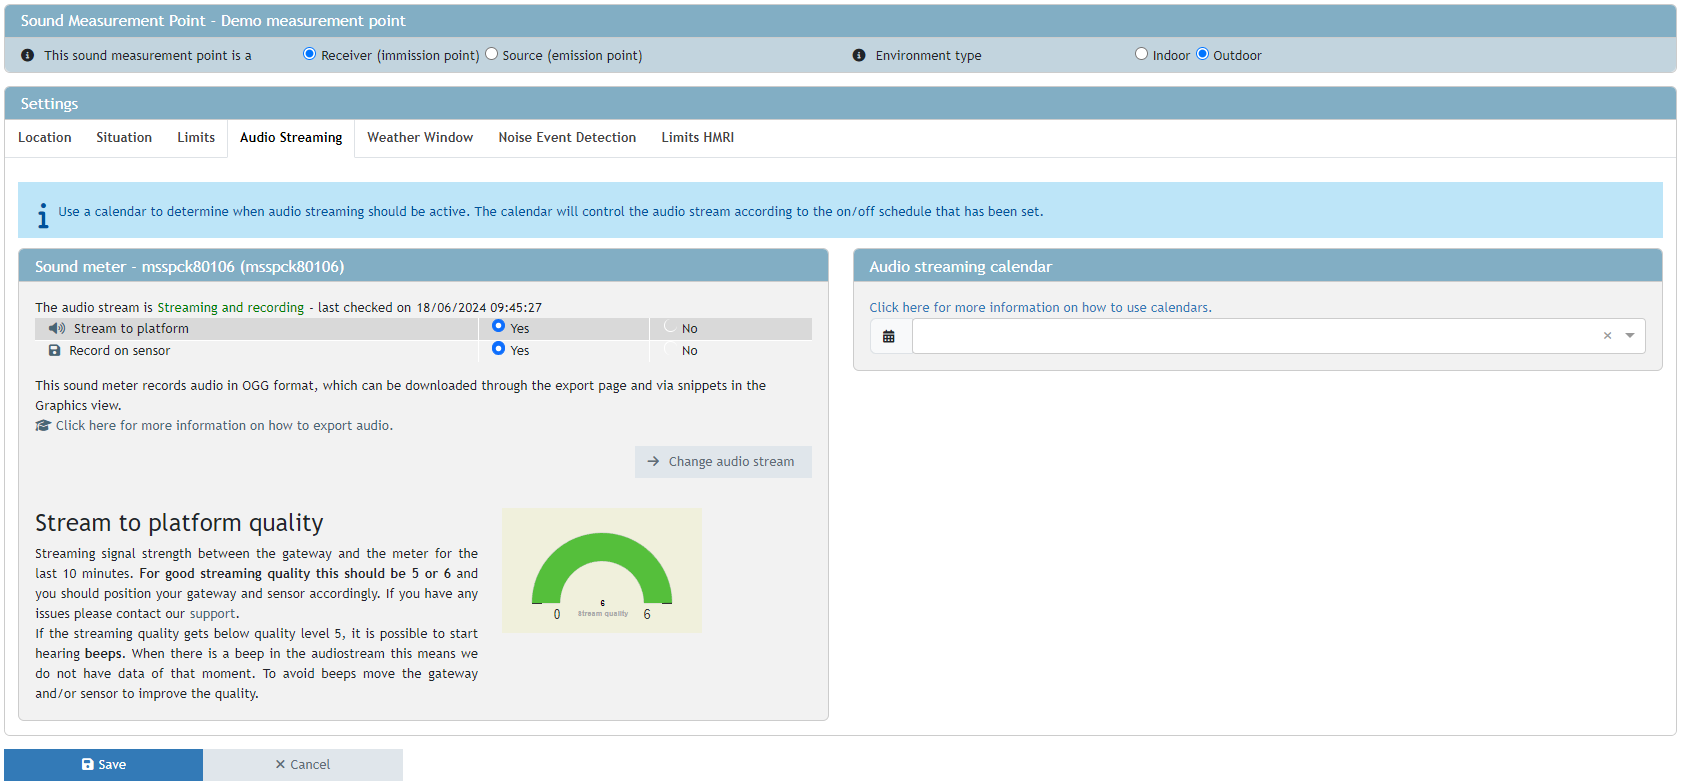Click the info icon beside 'This sound measurement point'
The height and width of the screenshot is (784, 1681).
[x=27, y=56]
